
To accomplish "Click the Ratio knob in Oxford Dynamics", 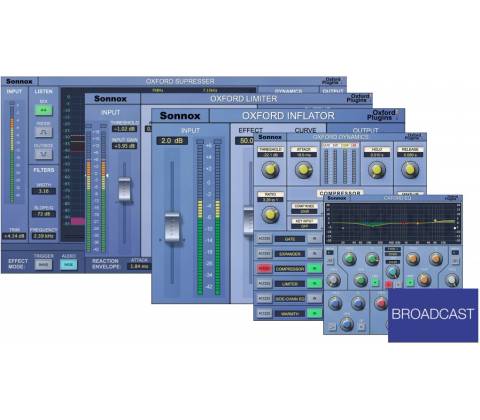I will click(x=270, y=214).
